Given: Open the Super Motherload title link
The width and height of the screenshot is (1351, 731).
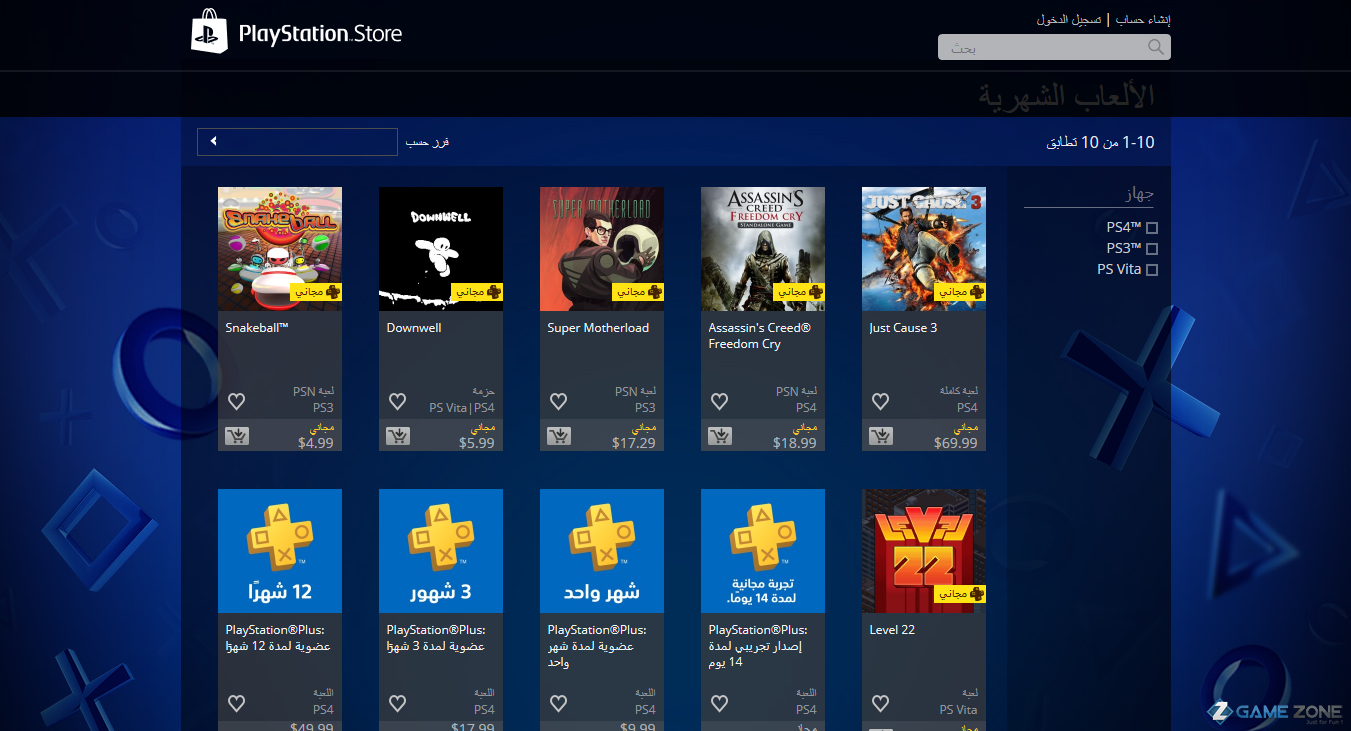Looking at the screenshot, I should (x=598, y=328).
